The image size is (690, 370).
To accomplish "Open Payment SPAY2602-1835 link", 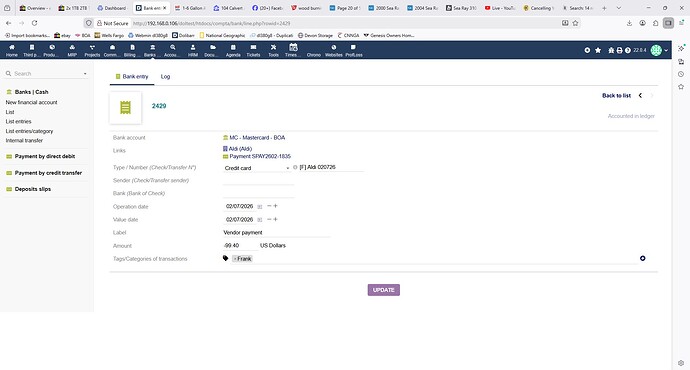I will tap(260, 156).
